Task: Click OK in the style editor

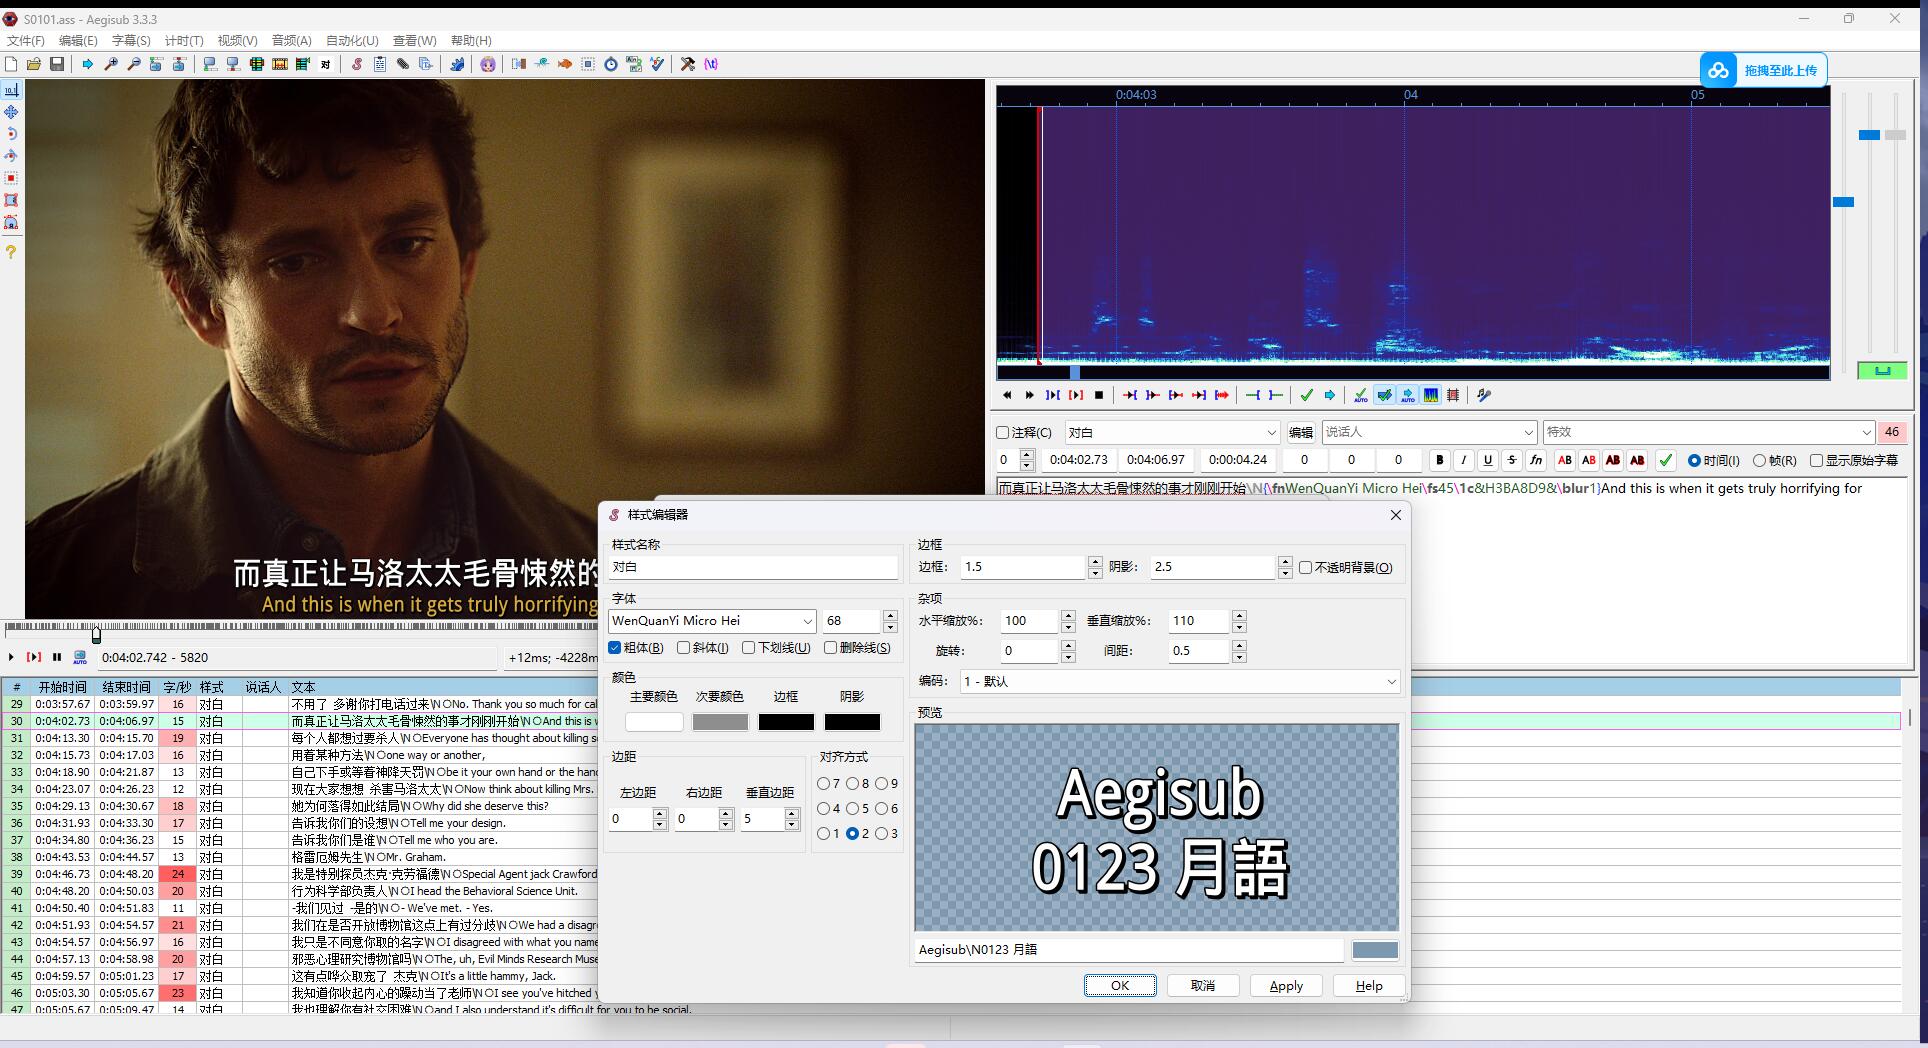Action: pyautogui.click(x=1120, y=985)
